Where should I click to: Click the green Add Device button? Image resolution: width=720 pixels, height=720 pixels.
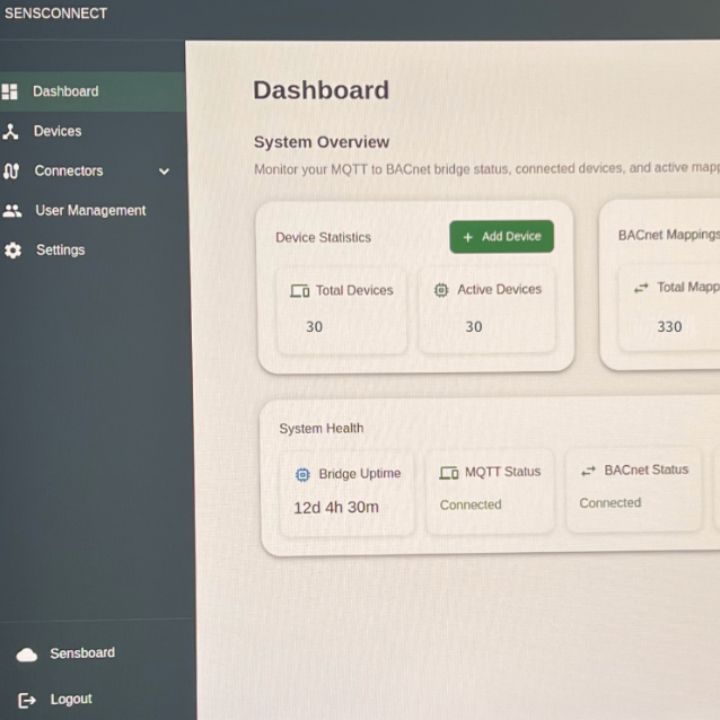click(501, 236)
